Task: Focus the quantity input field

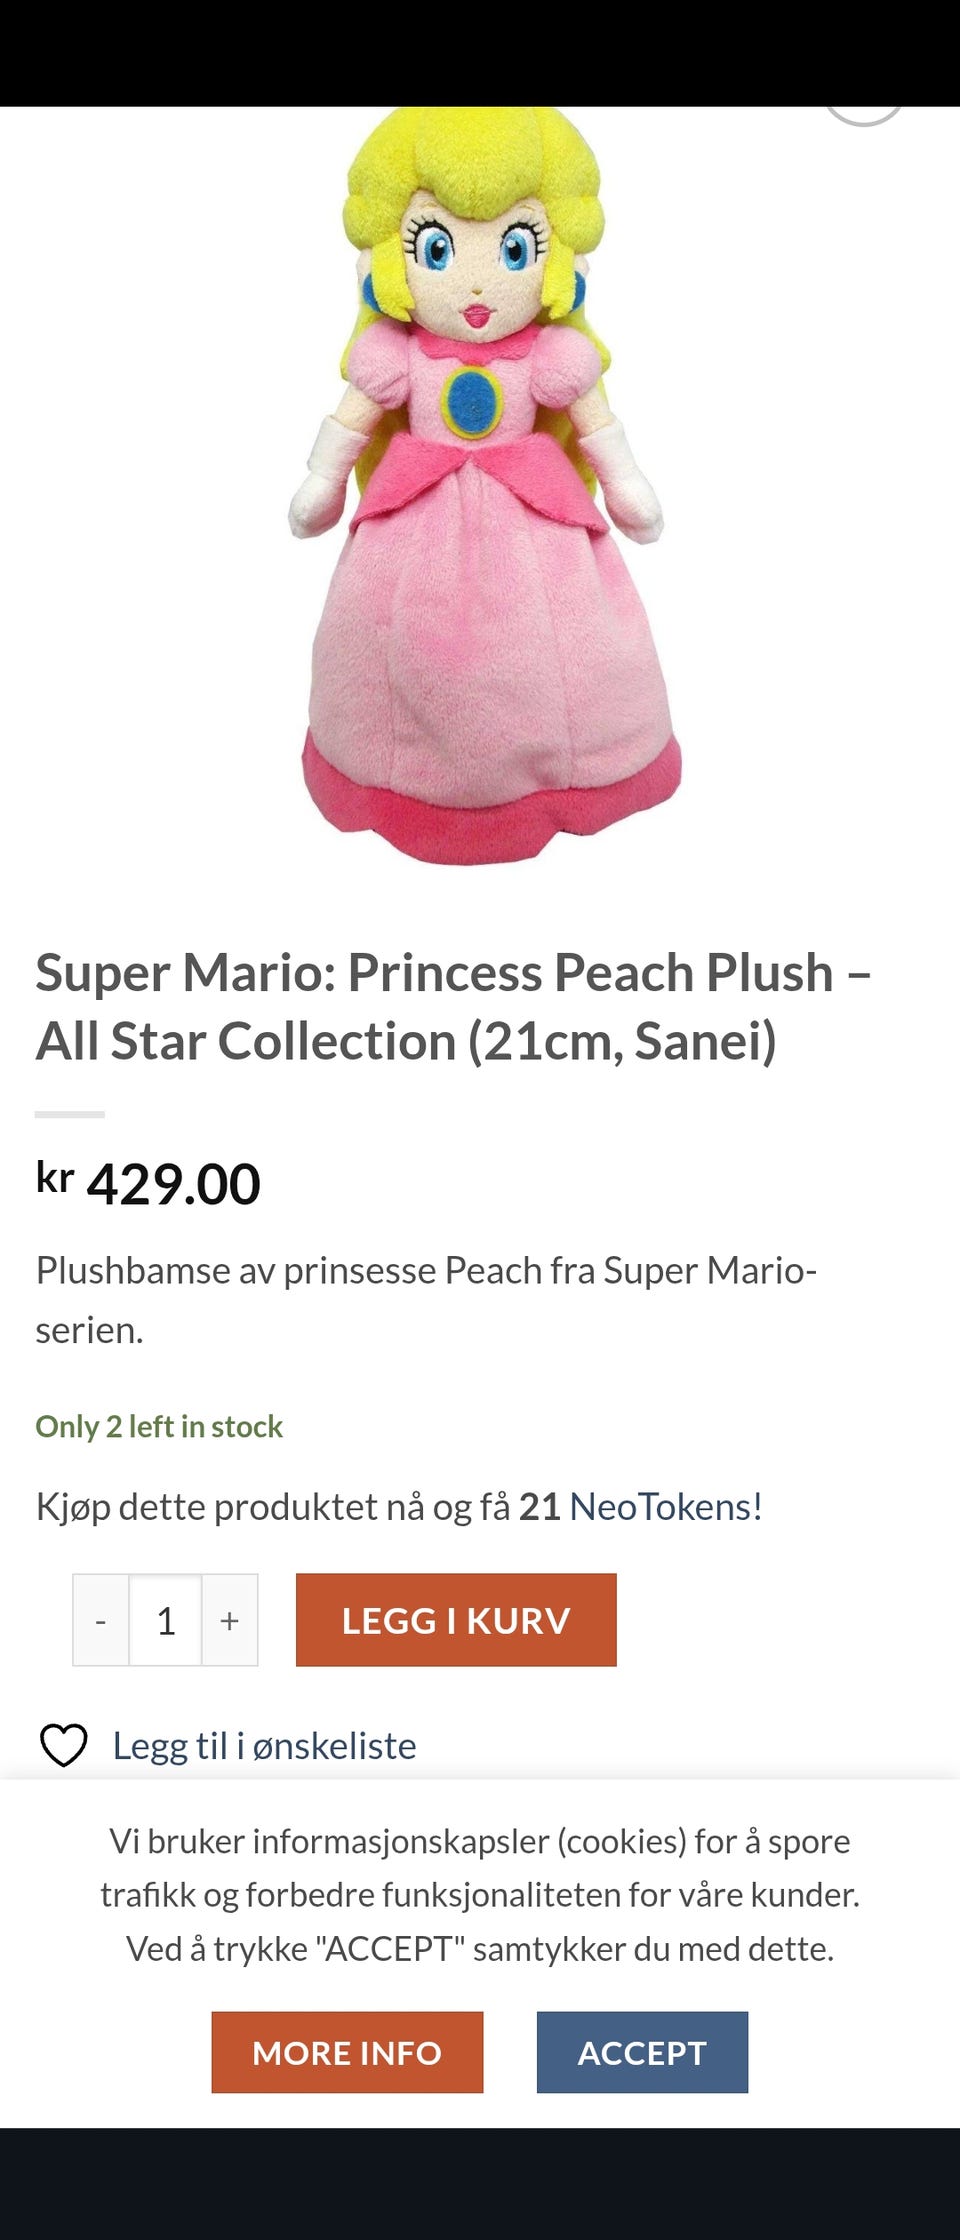Action: (x=166, y=1620)
